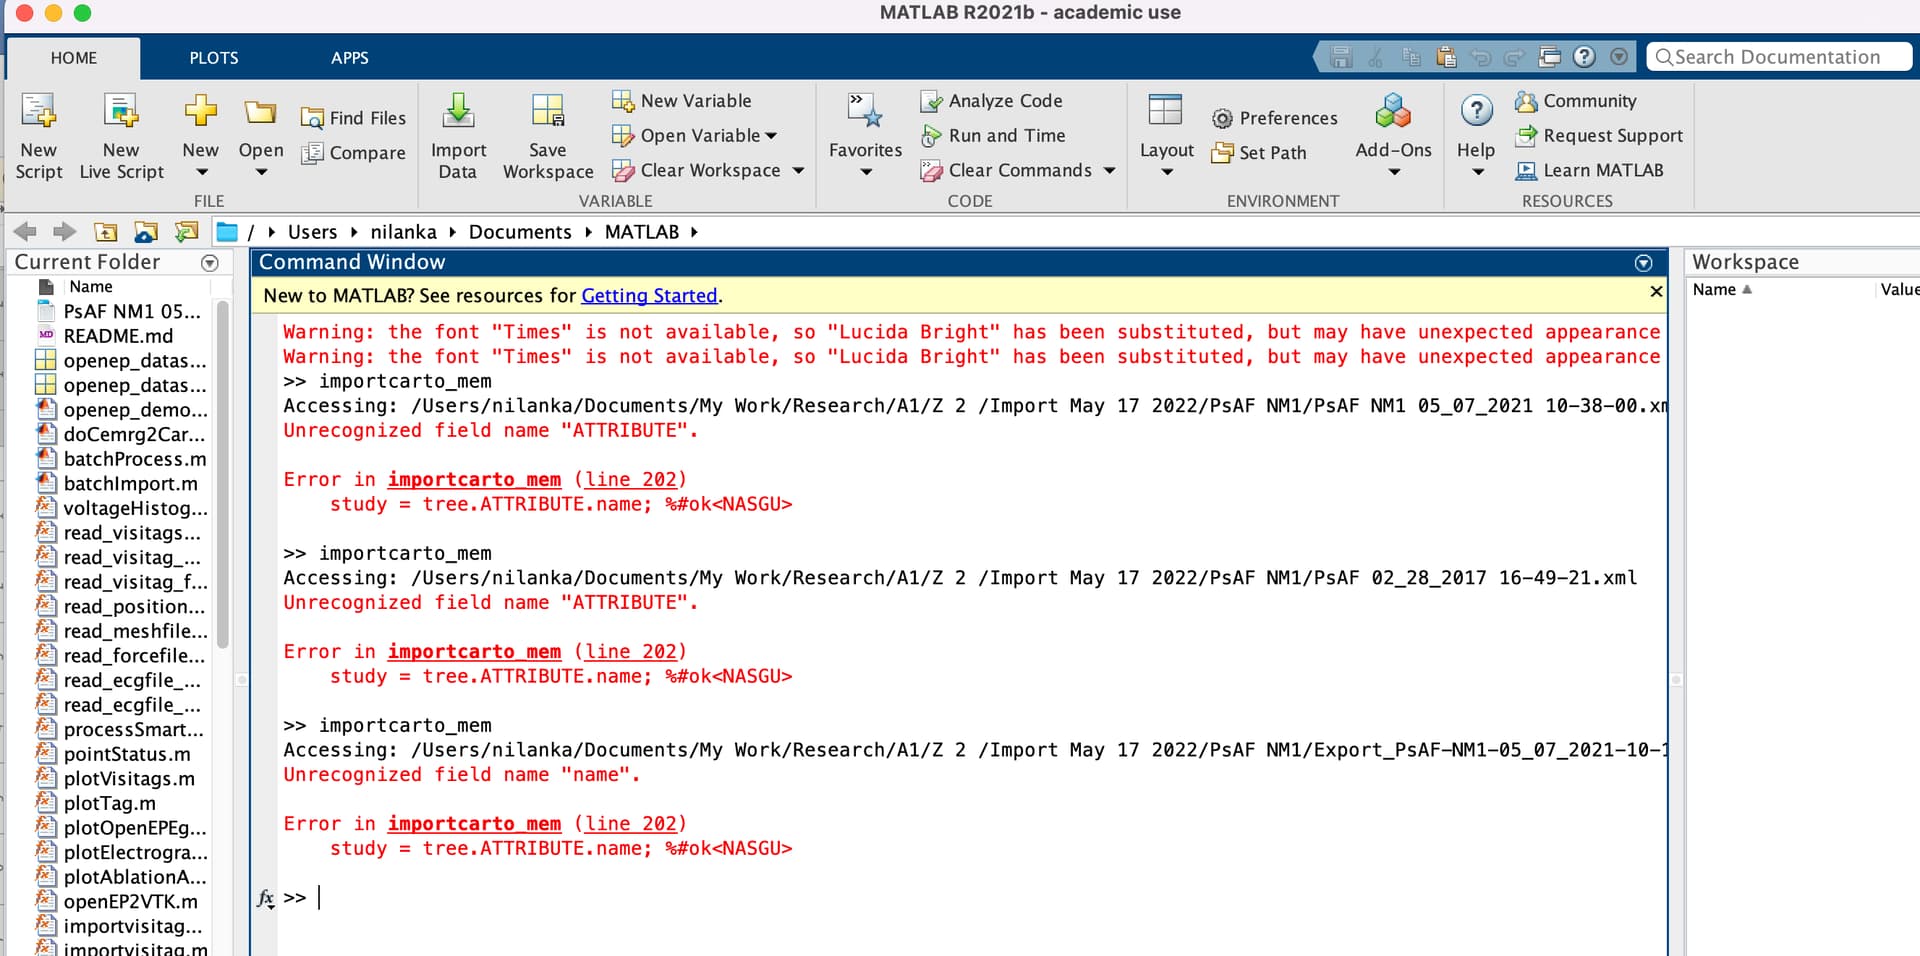Switch to the HOME tab
The height and width of the screenshot is (956, 1920).
pos(74,58)
